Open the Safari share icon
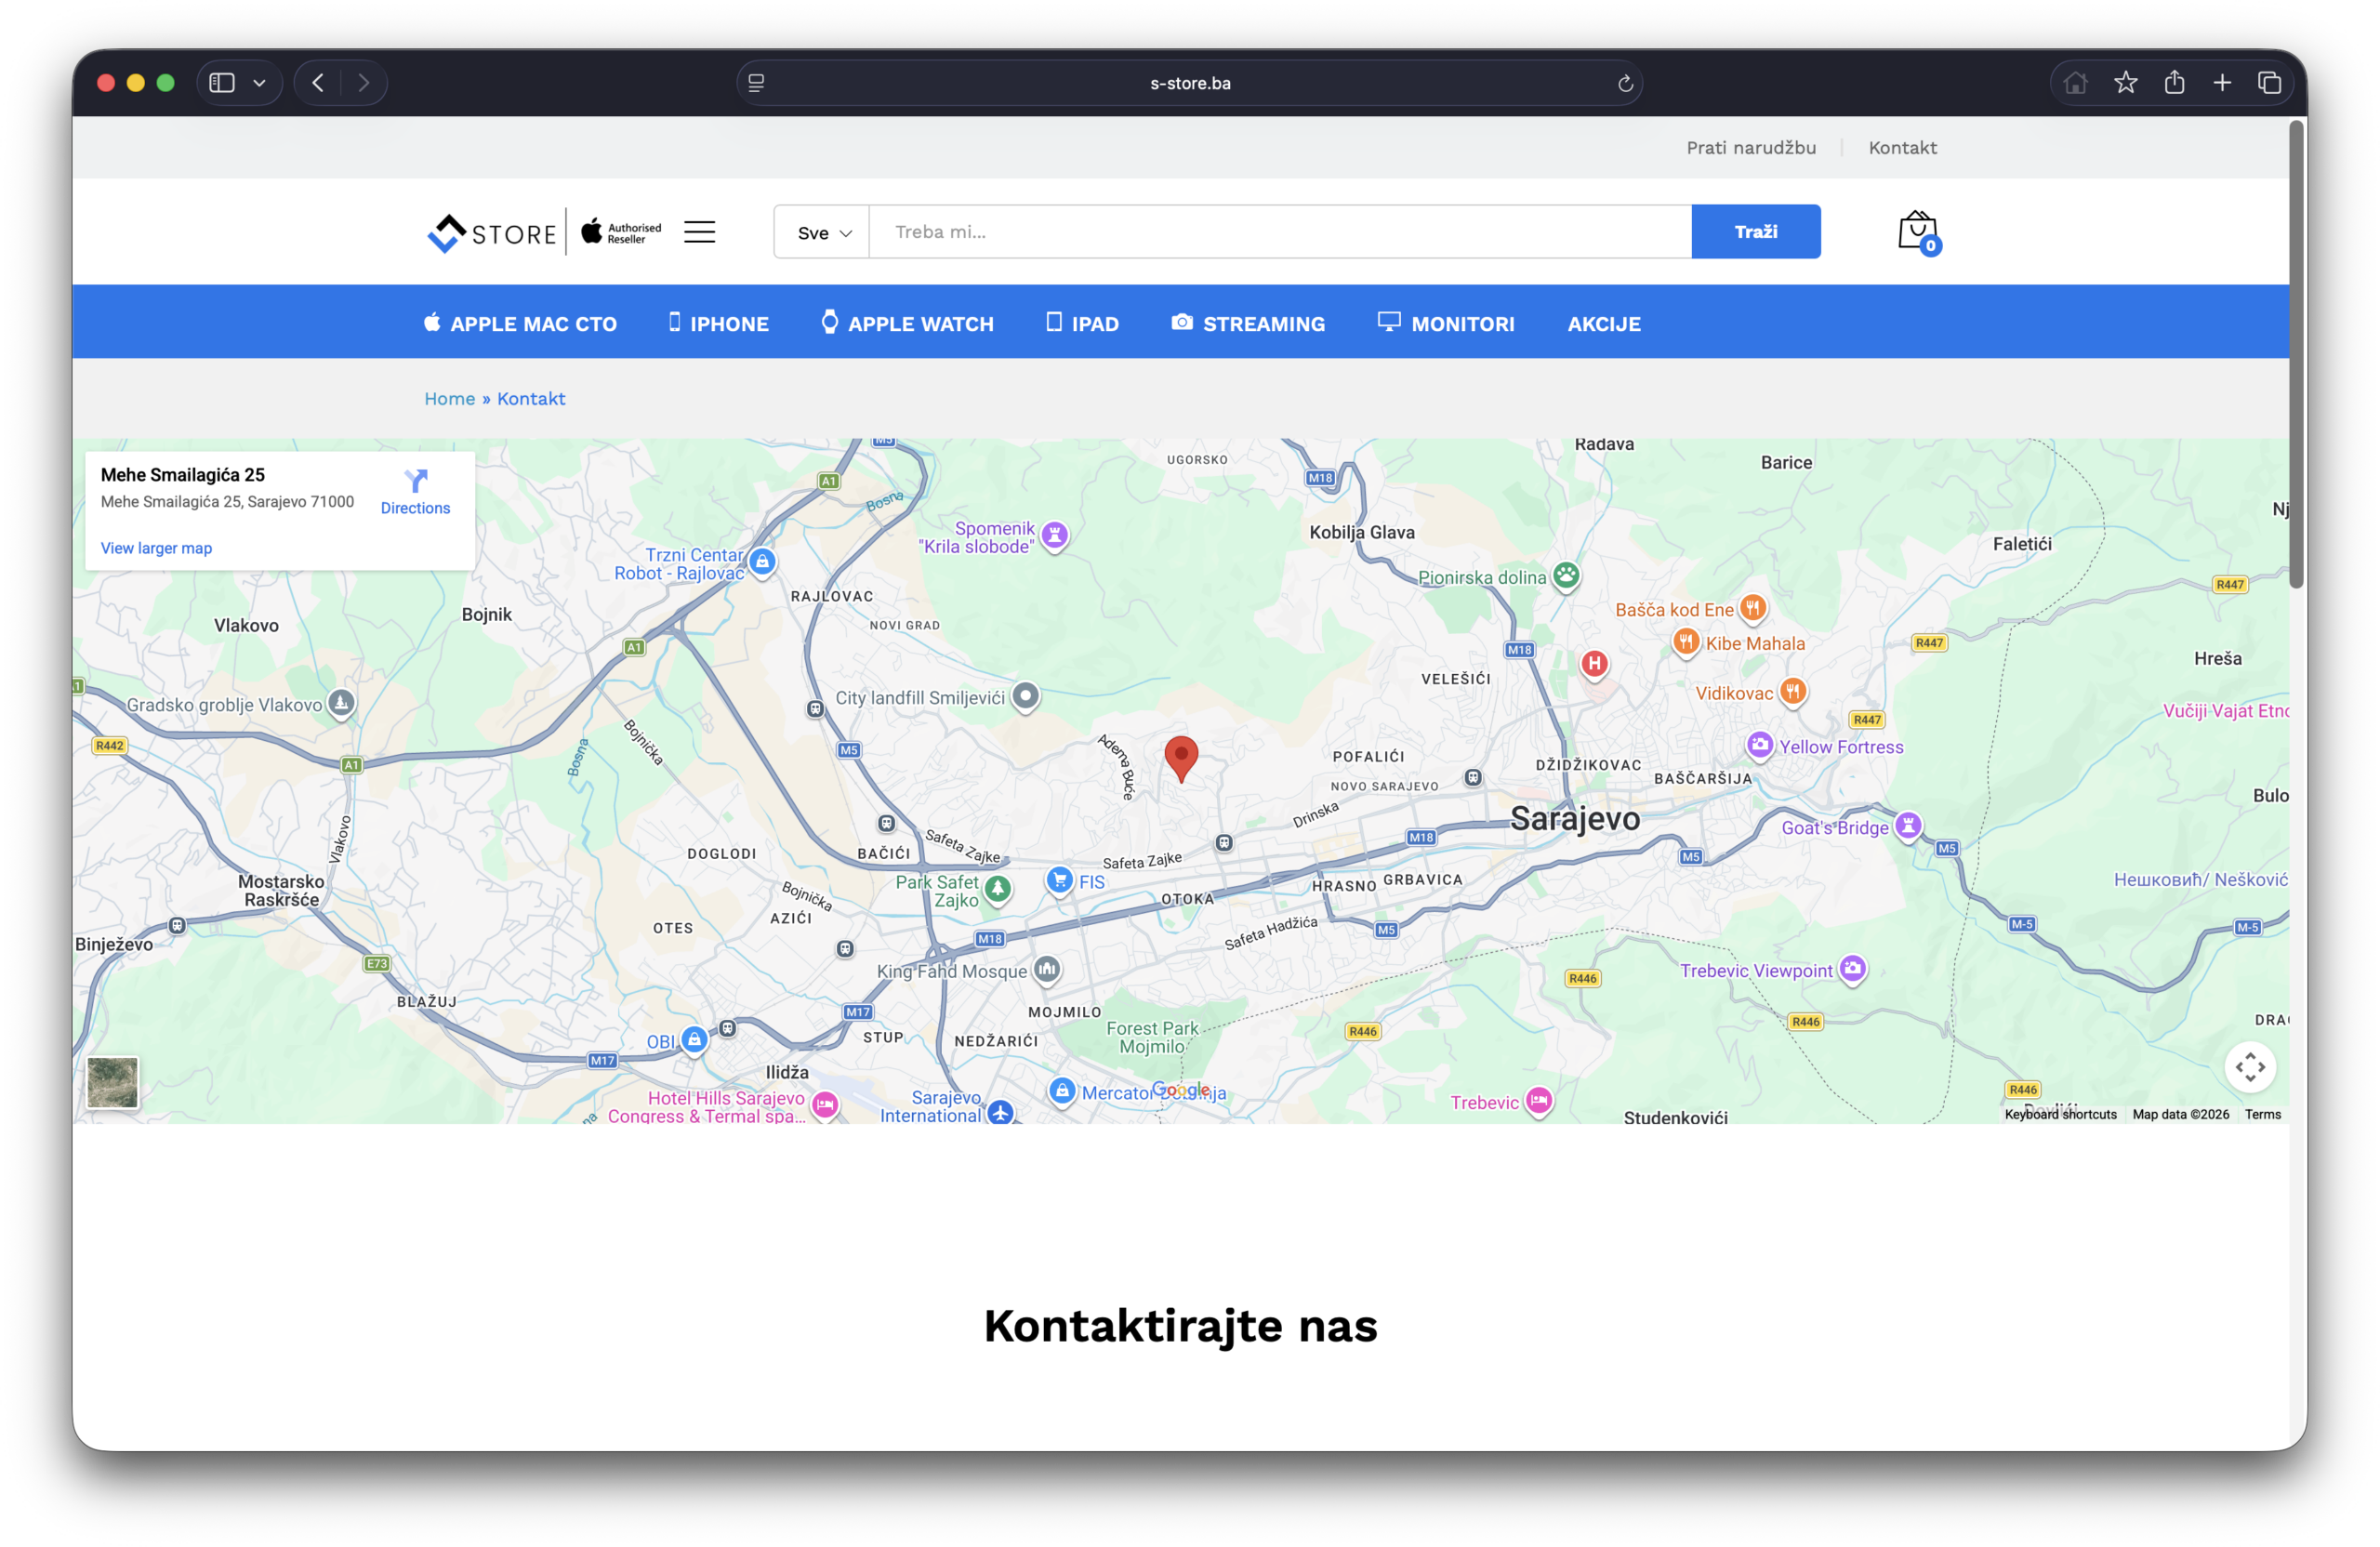 (2174, 83)
